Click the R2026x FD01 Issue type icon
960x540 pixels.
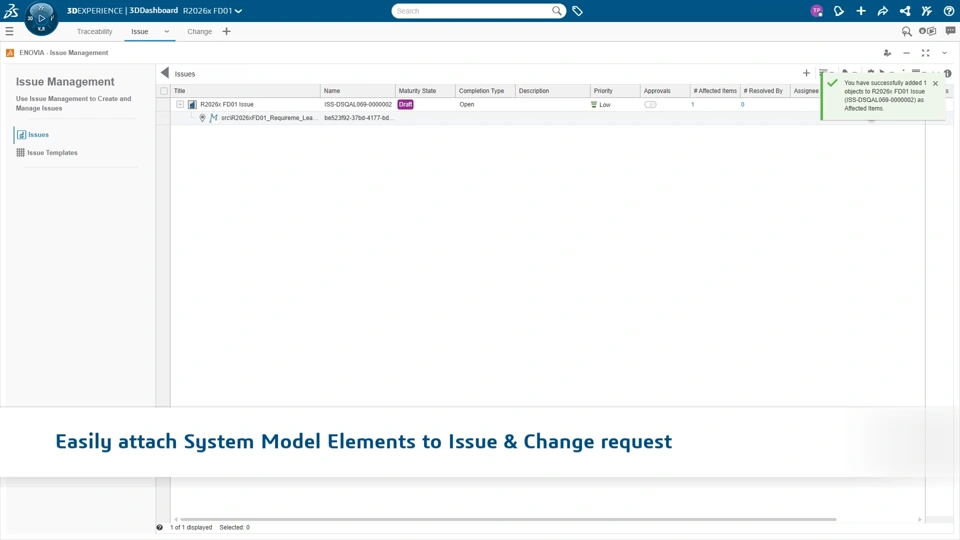[192, 105]
